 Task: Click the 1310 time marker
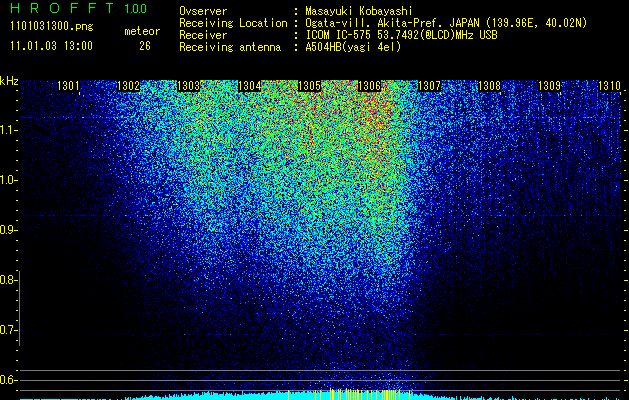click(x=609, y=86)
